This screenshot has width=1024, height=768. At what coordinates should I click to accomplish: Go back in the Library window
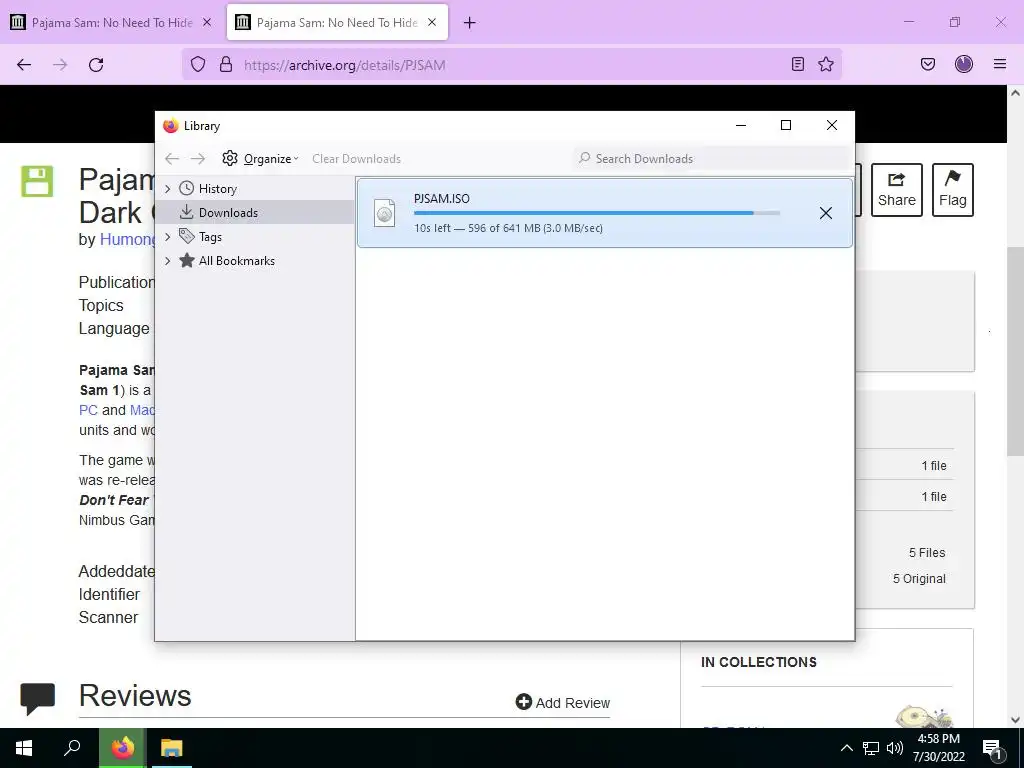coord(172,159)
